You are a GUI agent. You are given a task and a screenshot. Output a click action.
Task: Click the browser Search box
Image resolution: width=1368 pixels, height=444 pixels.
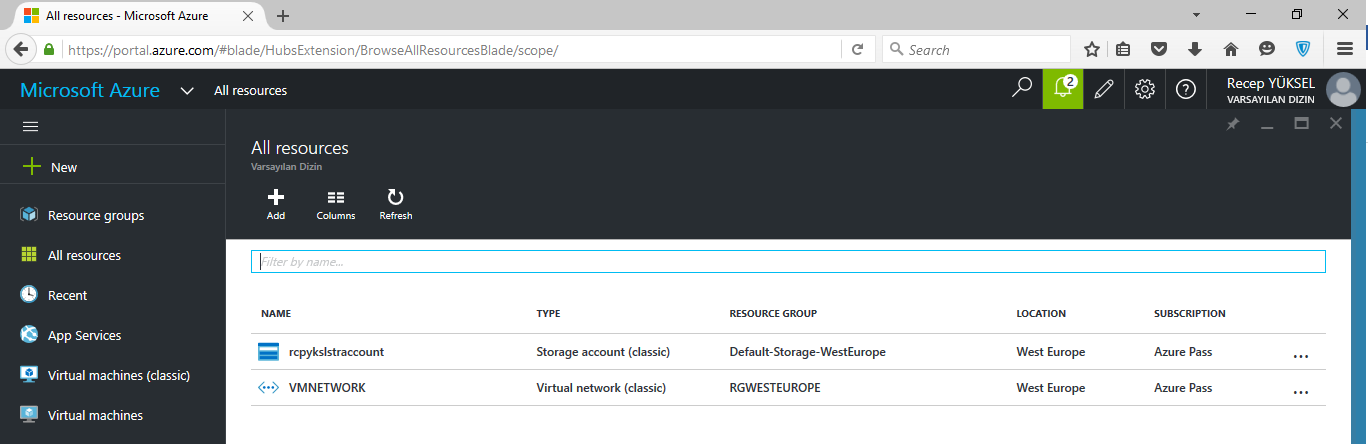[x=976, y=49]
